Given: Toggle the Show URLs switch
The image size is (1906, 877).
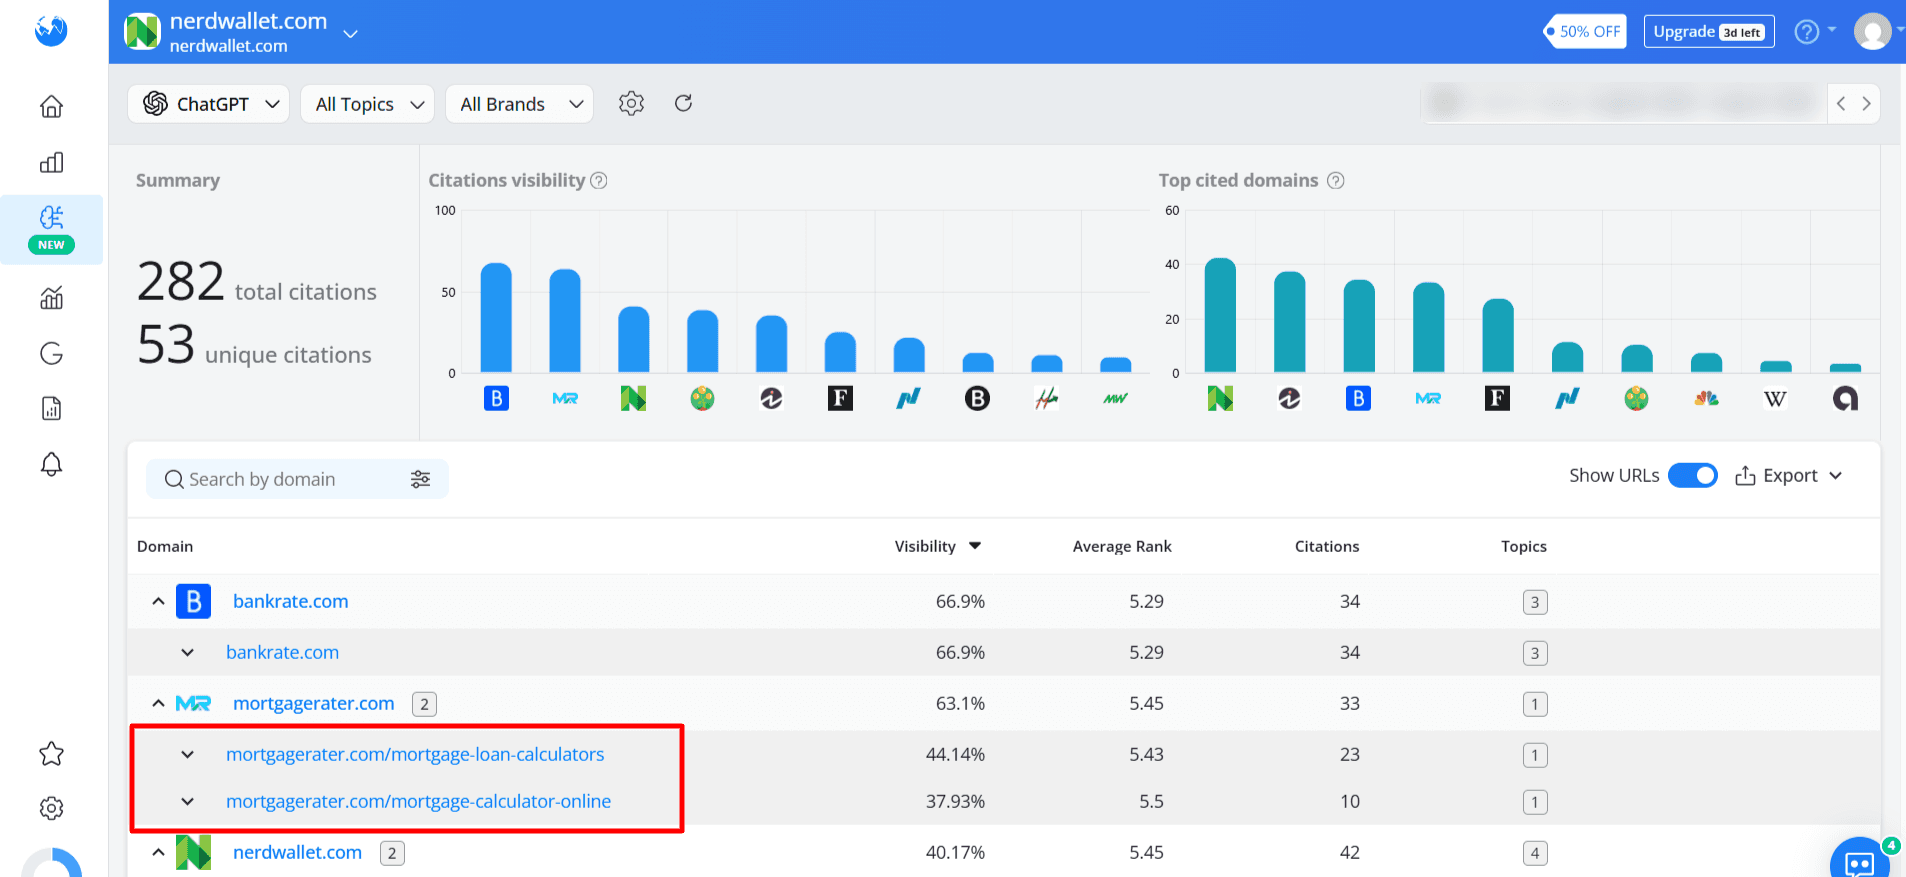Looking at the screenshot, I should (1693, 475).
